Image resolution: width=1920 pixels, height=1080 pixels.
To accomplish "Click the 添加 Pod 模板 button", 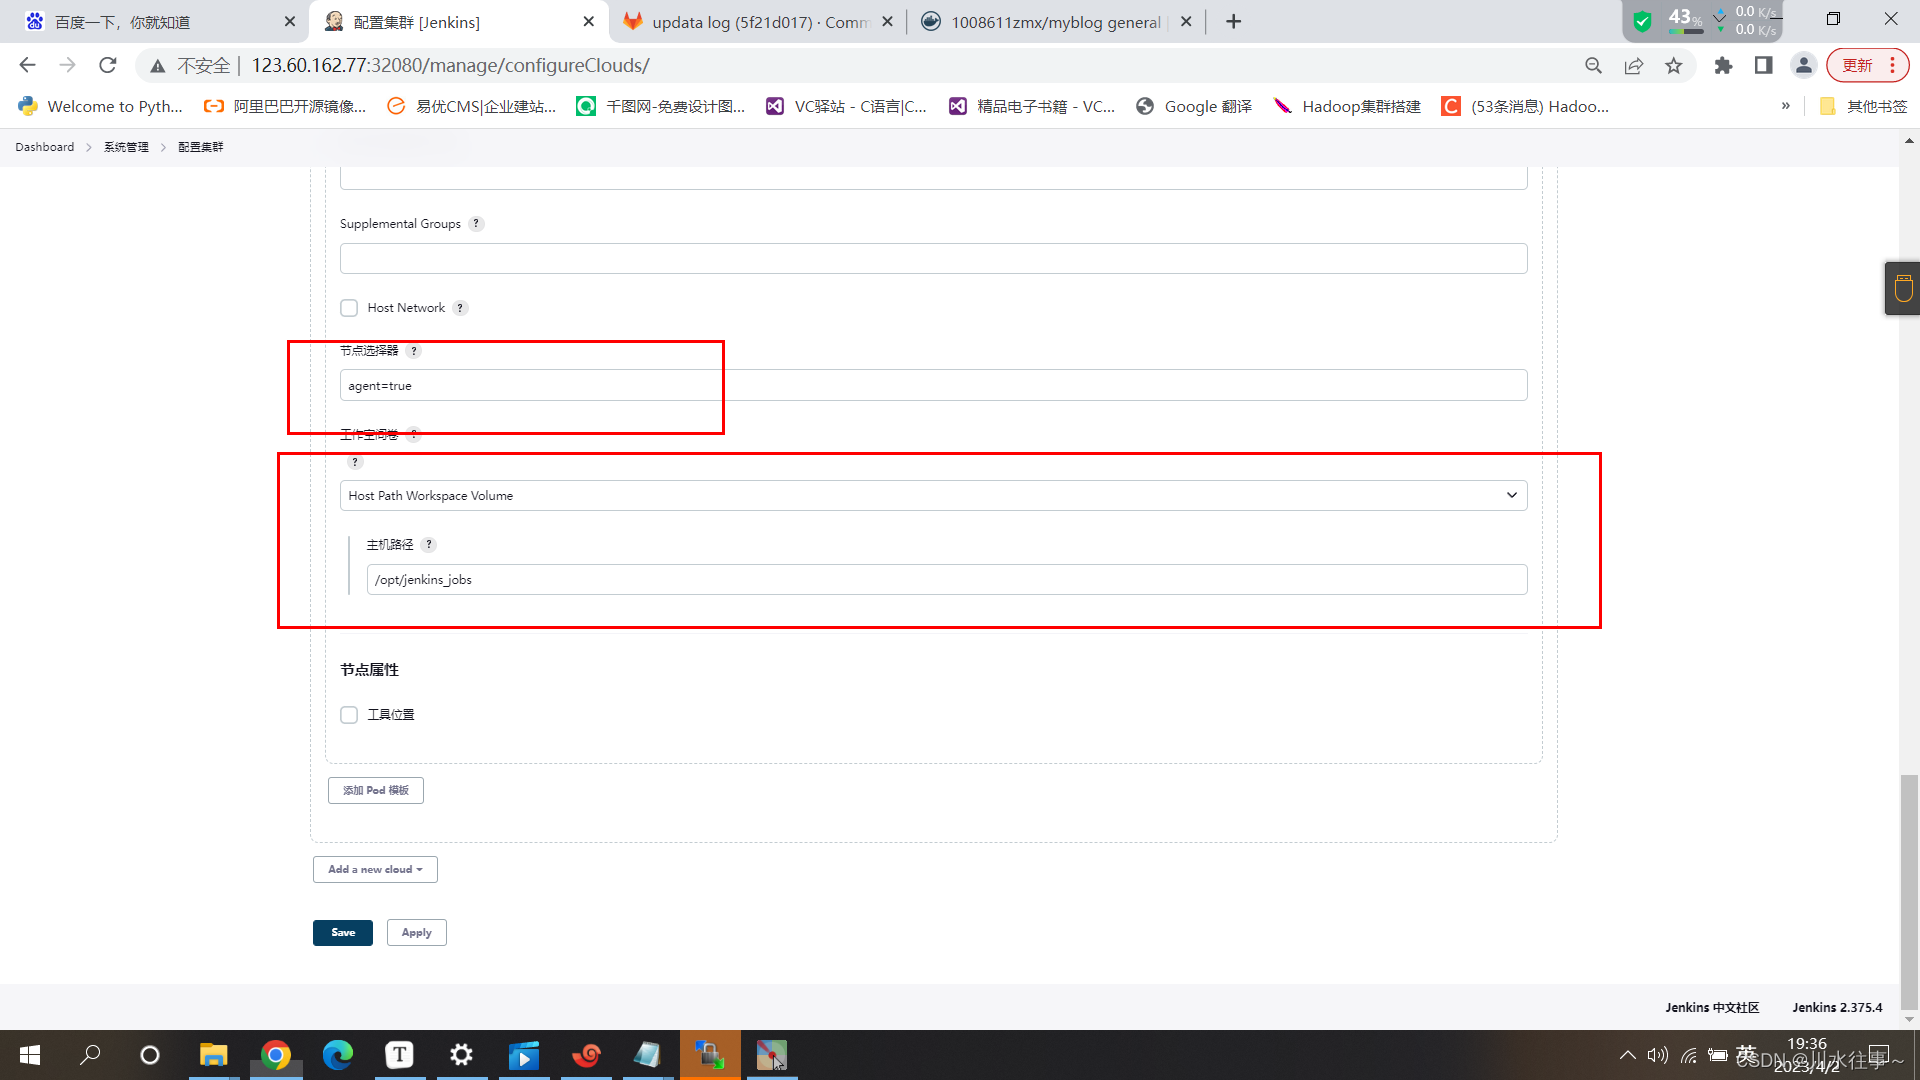I will click(x=376, y=791).
